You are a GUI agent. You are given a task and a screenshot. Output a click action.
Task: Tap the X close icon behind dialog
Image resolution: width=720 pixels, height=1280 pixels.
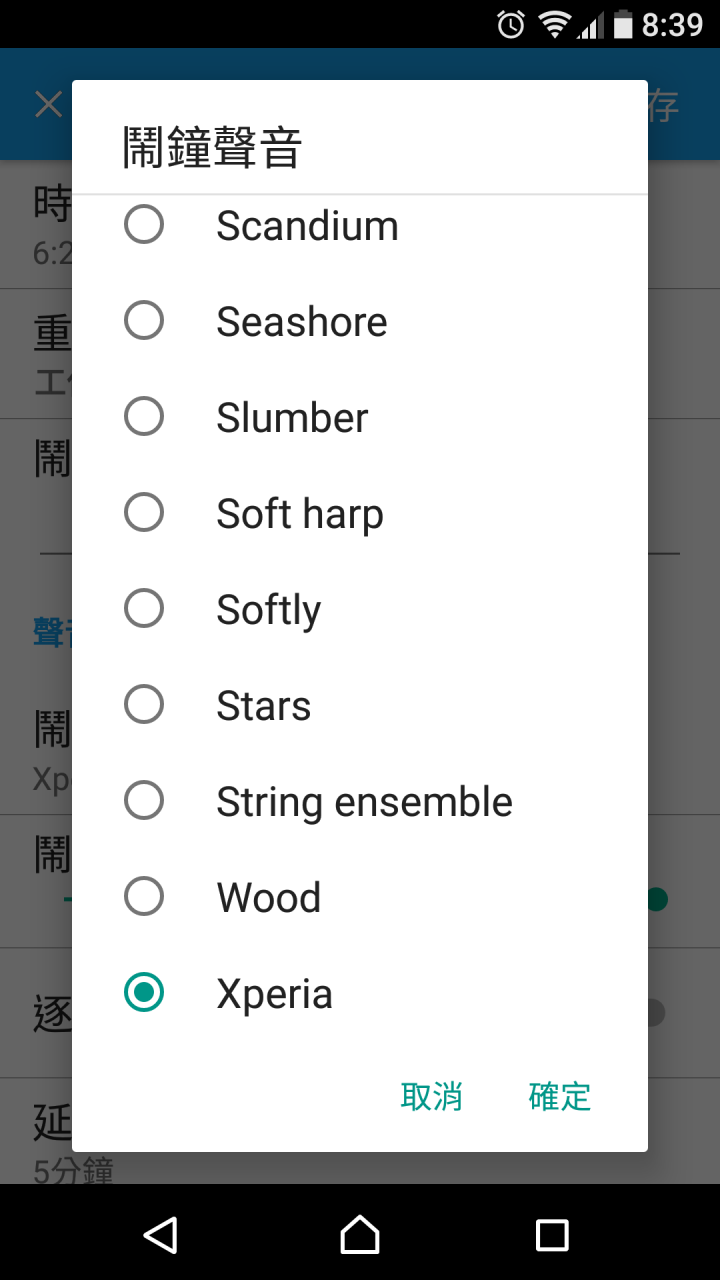48,104
